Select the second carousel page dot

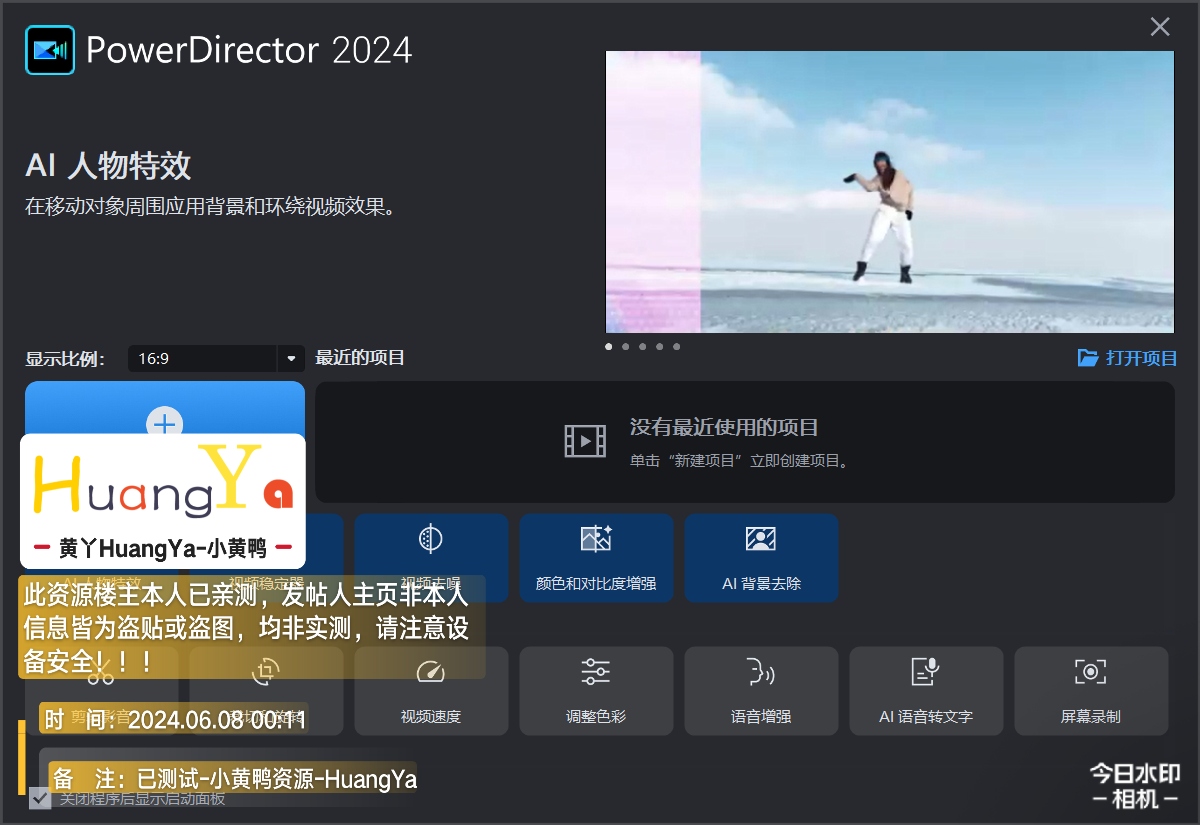pyautogui.click(x=625, y=347)
